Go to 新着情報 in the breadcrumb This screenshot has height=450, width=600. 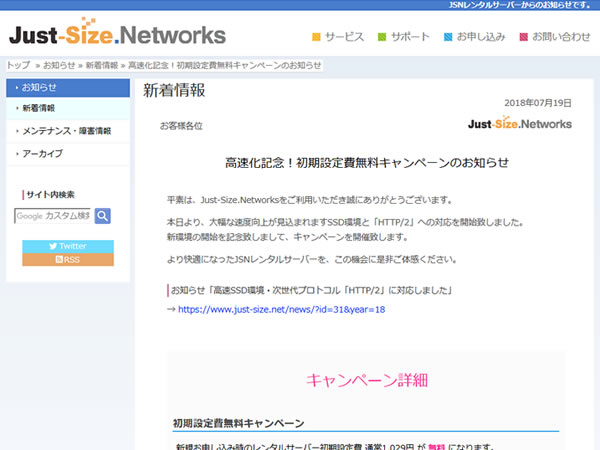pyautogui.click(x=101, y=65)
